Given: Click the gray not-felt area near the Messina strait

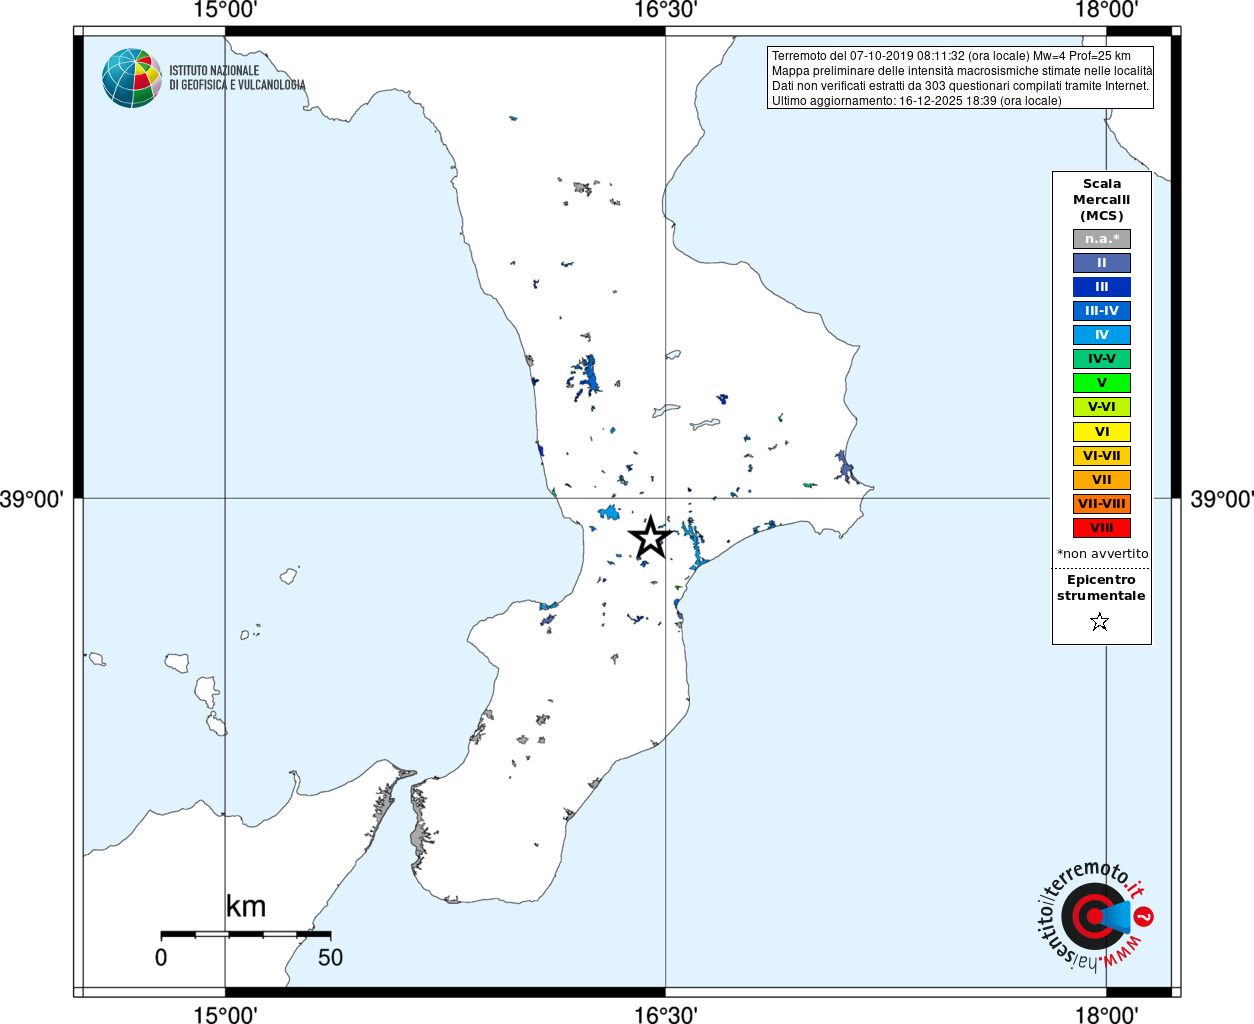Looking at the screenshot, I should pos(418,836).
